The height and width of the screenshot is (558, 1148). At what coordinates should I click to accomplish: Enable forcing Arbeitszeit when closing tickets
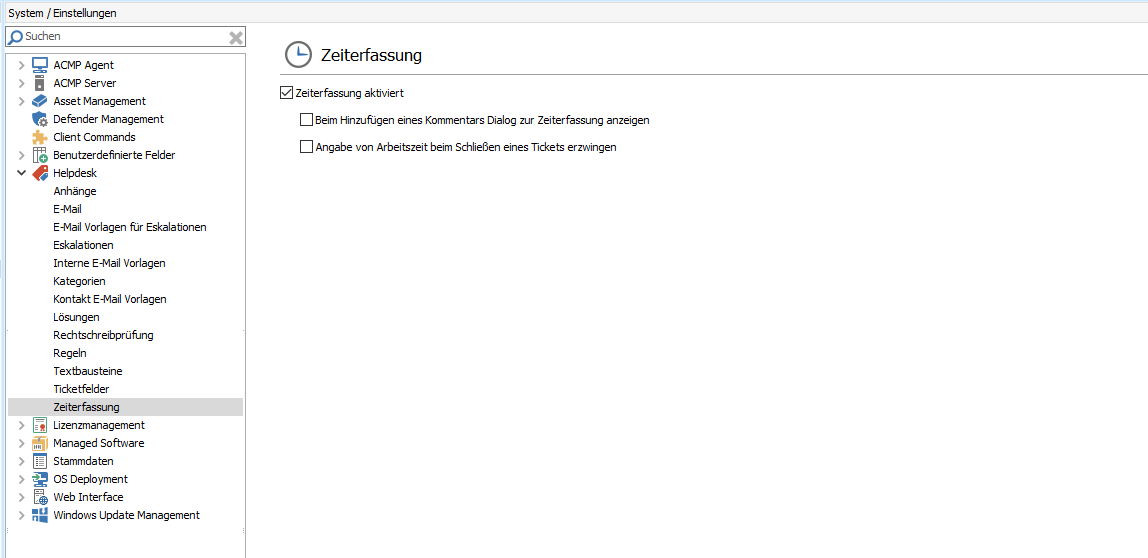pos(307,146)
